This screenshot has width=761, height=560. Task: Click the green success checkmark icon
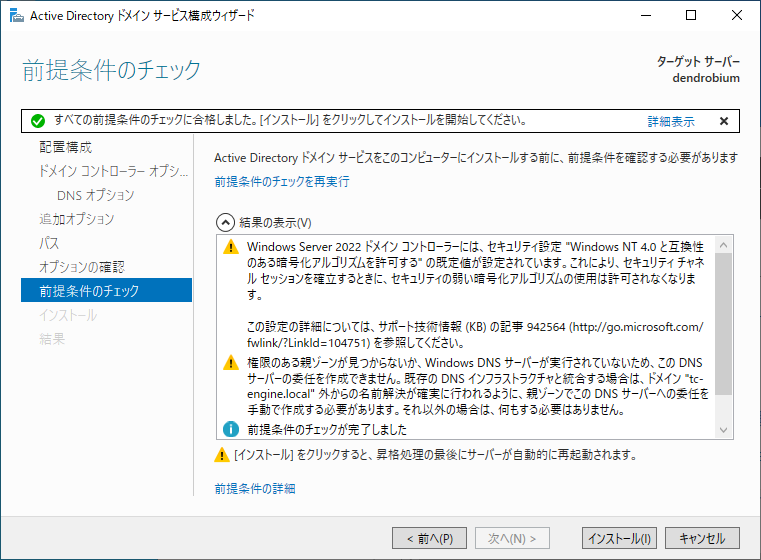[x=38, y=121]
